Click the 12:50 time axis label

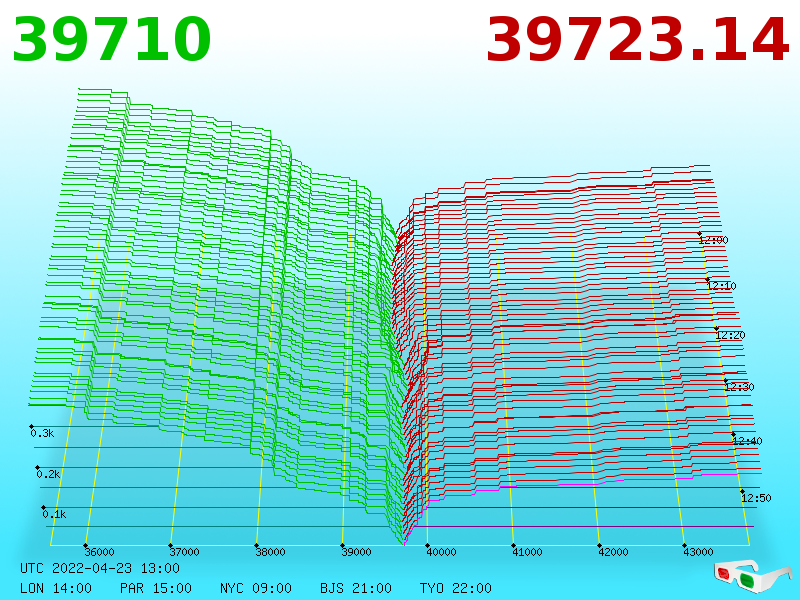756,498
